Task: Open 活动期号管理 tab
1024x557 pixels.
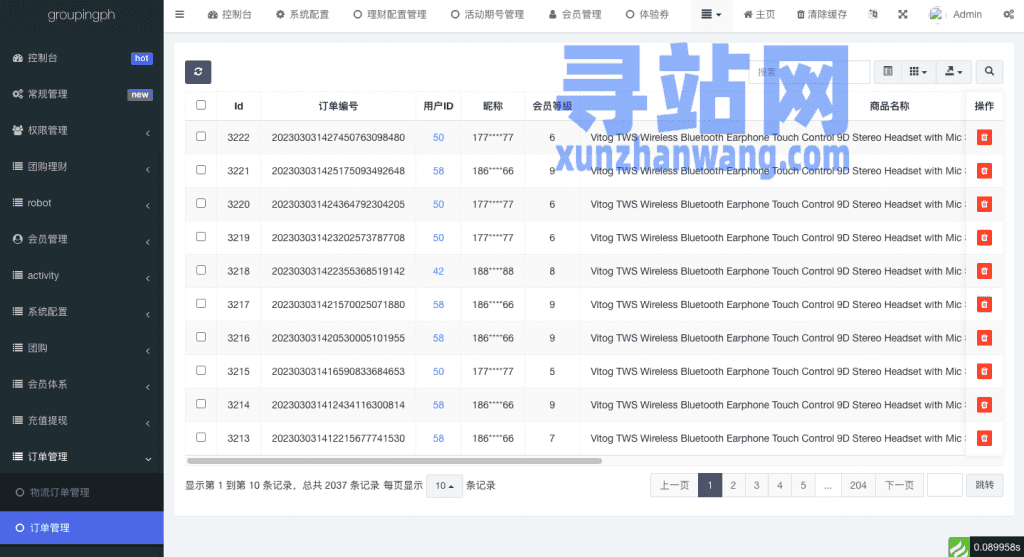Action: click(487, 14)
